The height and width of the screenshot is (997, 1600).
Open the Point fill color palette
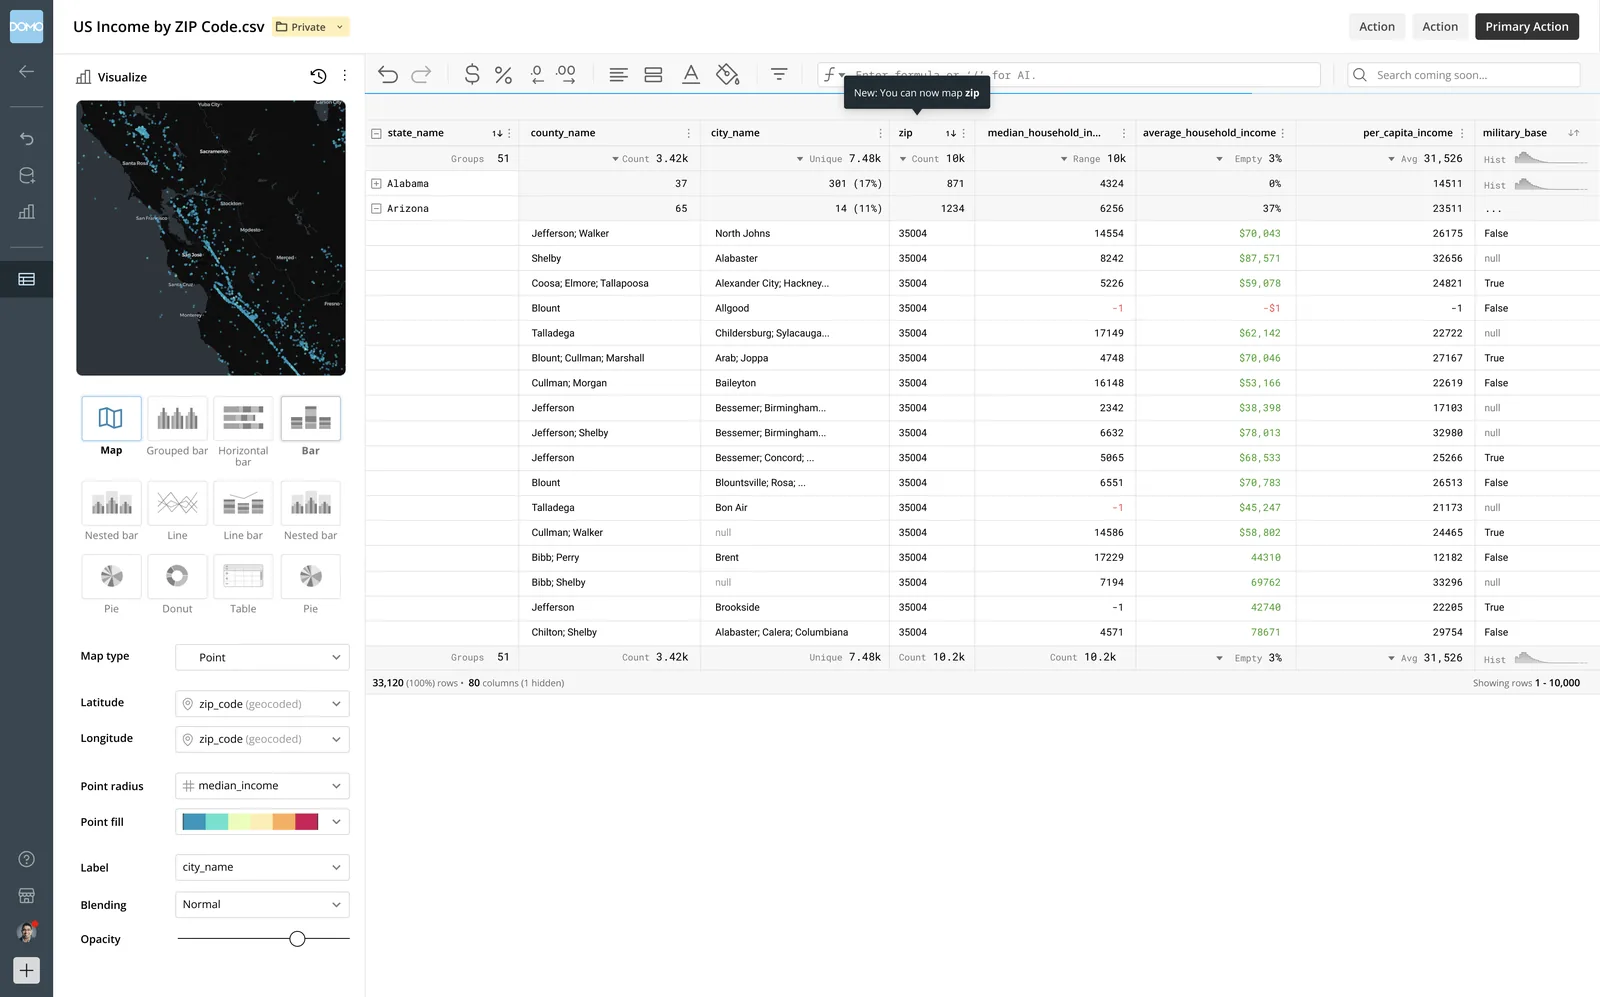coord(262,822)
